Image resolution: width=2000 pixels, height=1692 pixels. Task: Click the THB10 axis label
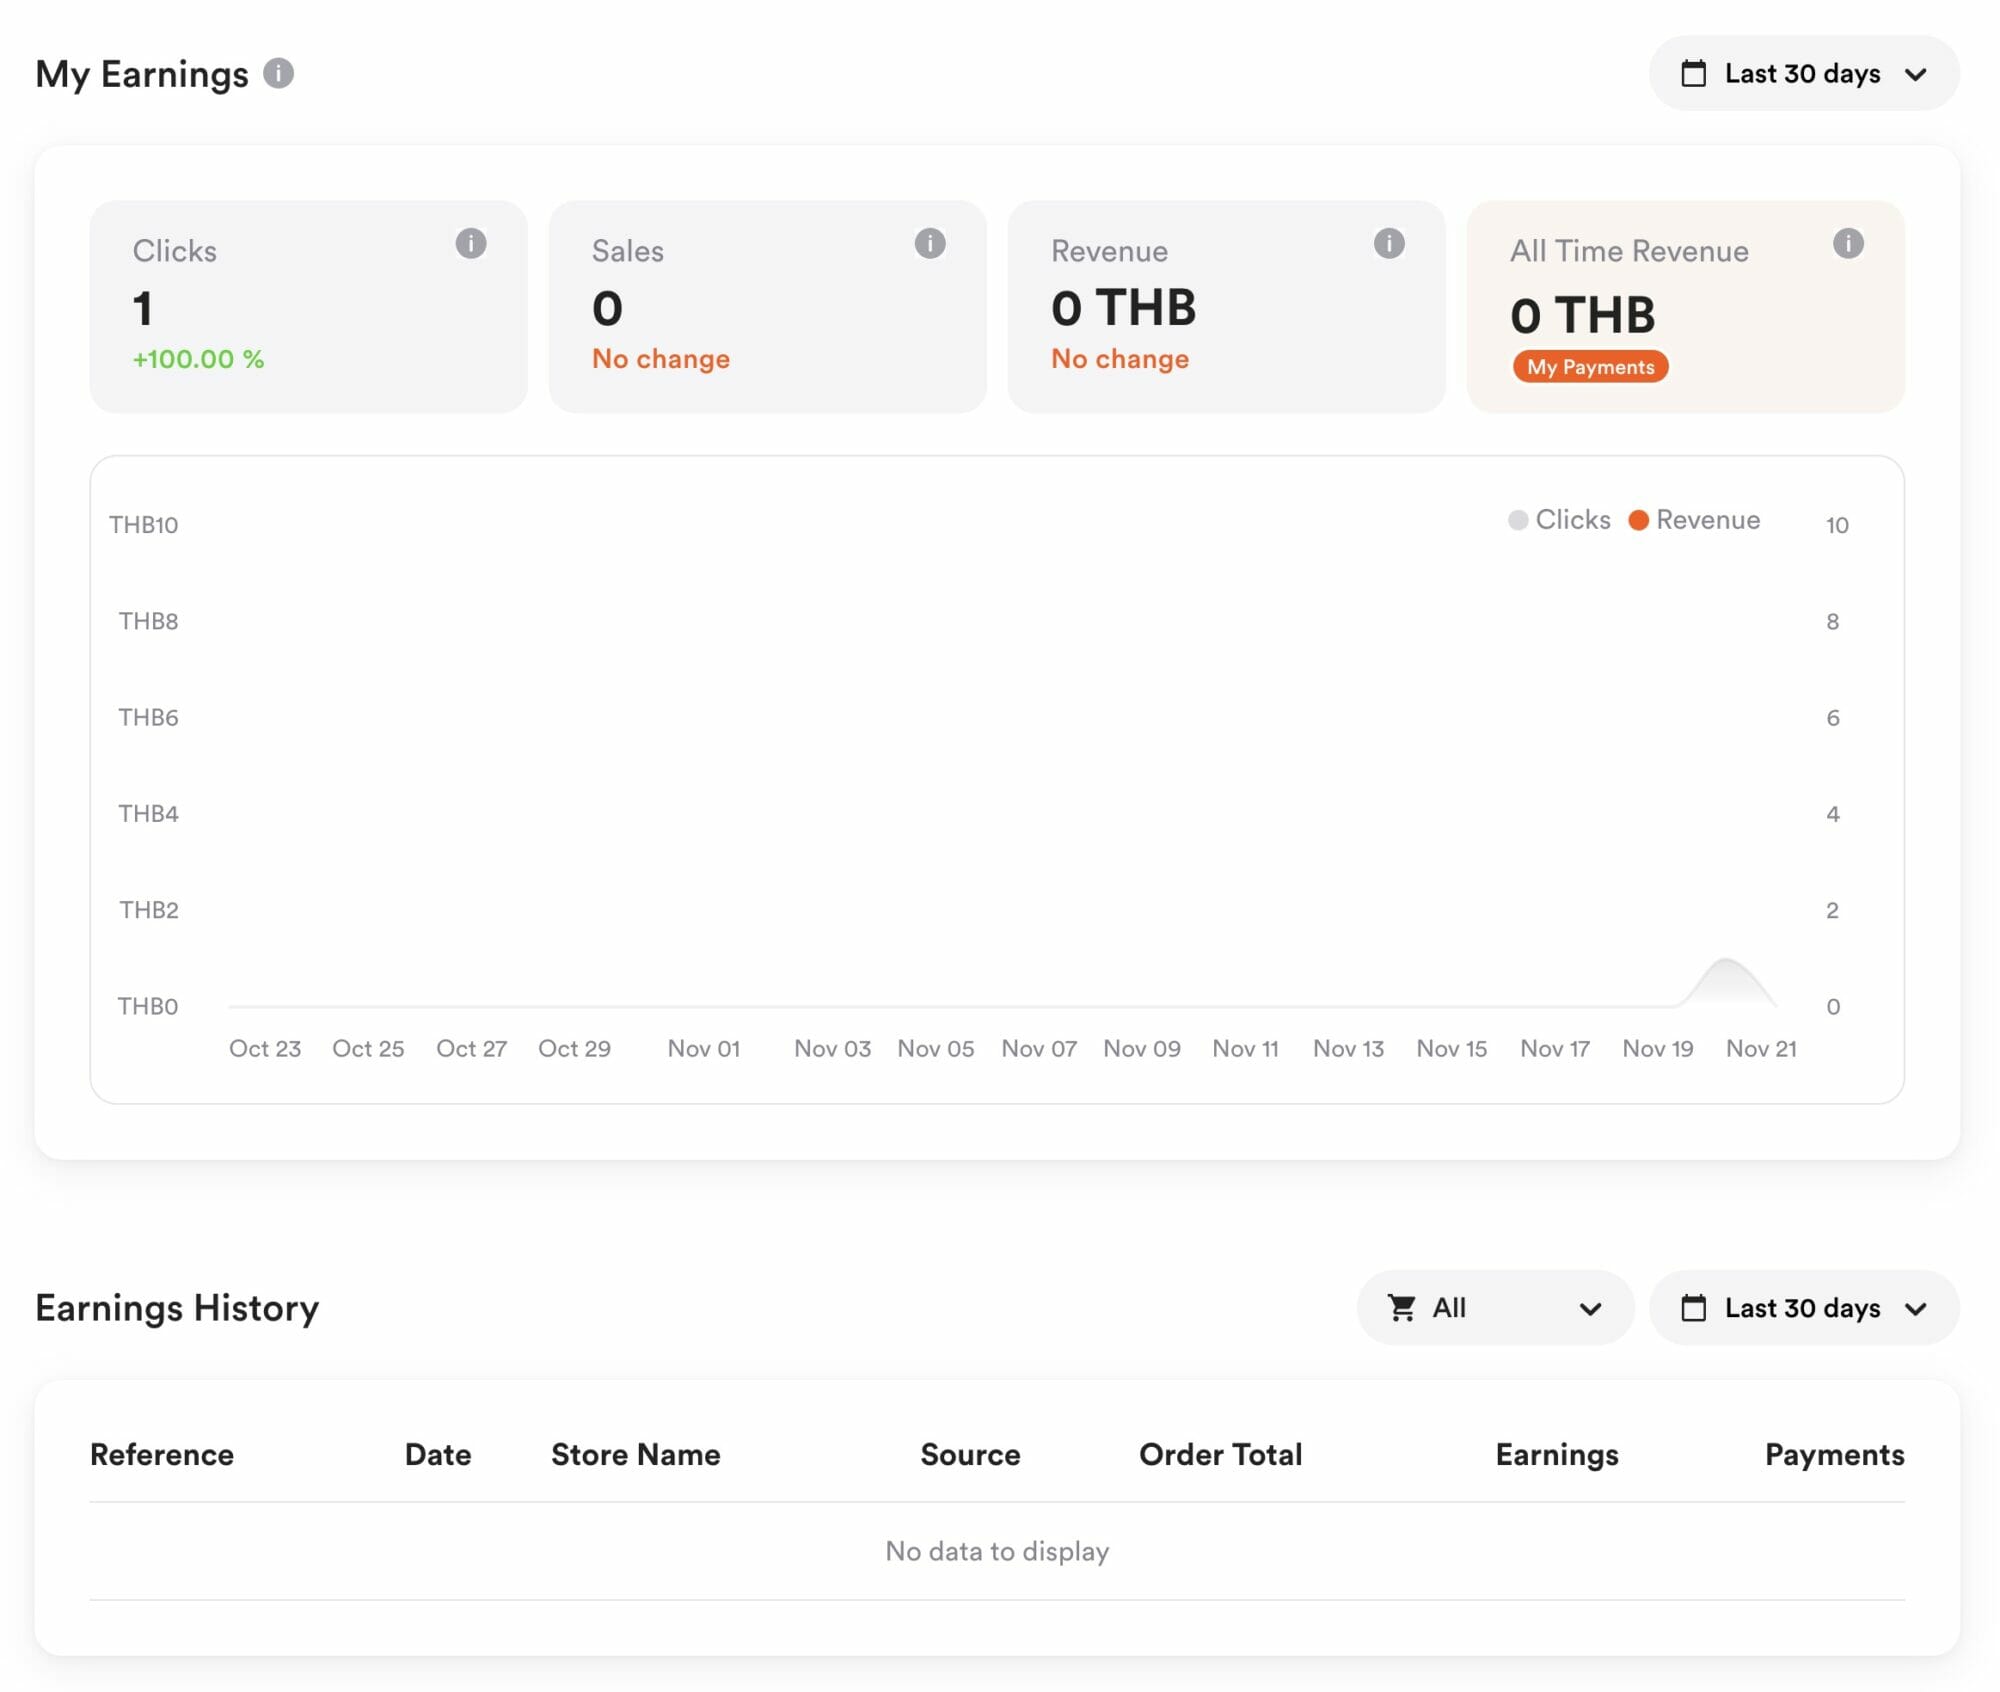[x=143, y=525]
